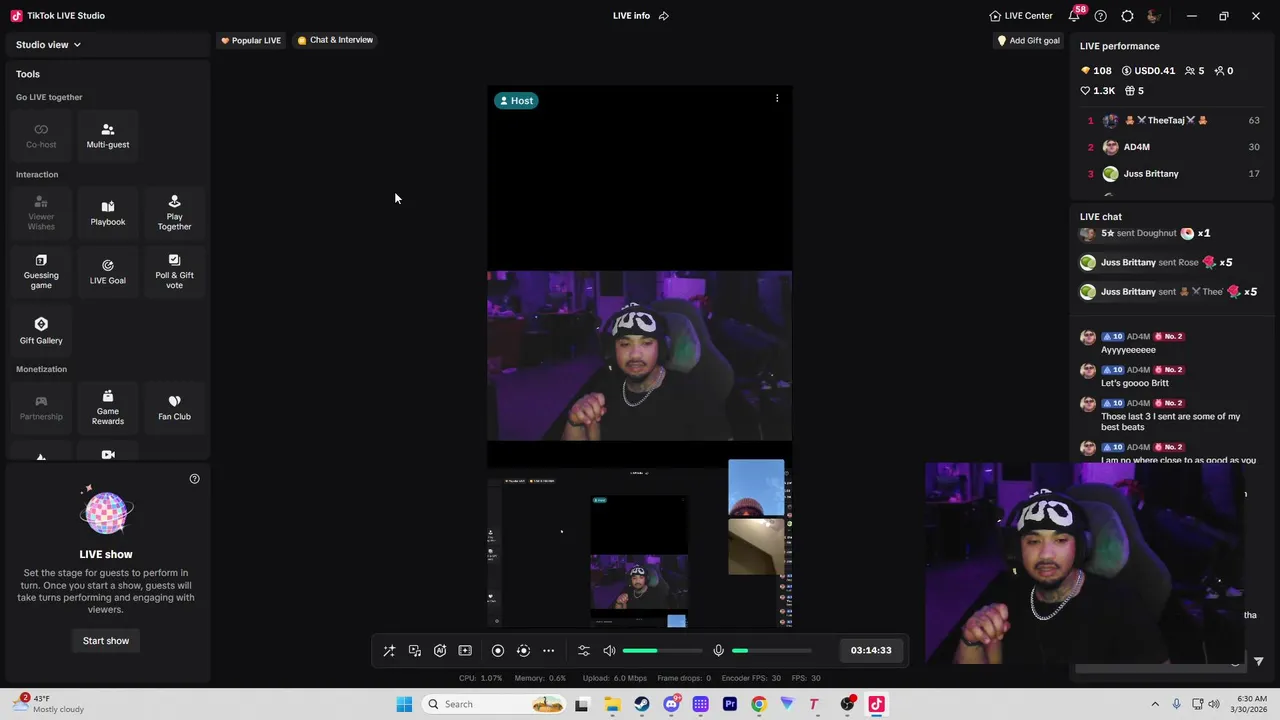Click the USD0.41 earnings stat
Screen dimensions: 1280x720
coord(1148,71)
